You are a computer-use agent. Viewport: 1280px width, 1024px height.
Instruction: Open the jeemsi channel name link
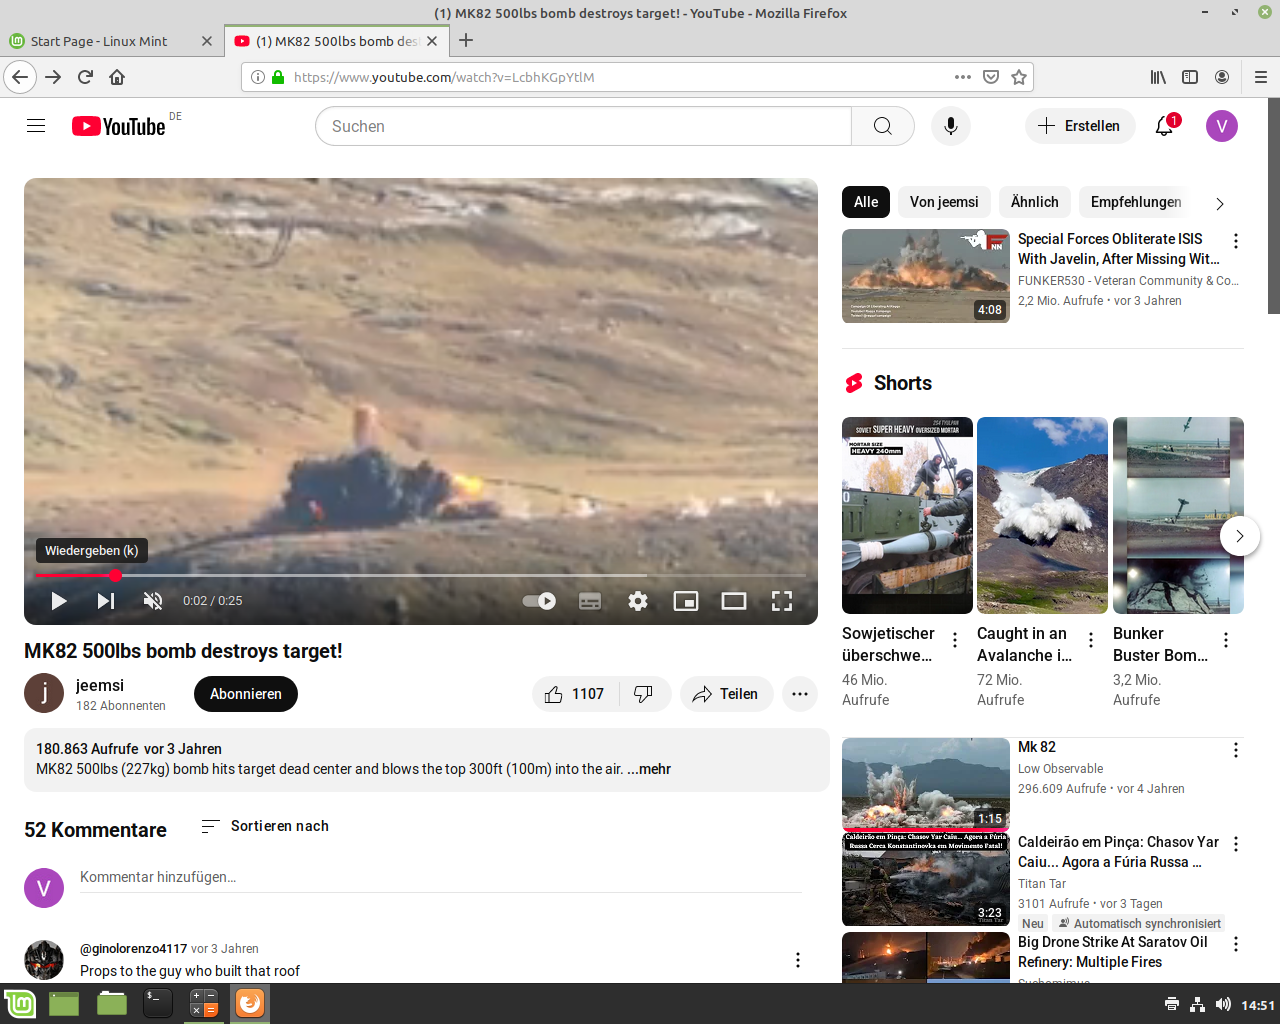(x=100, y=685)
